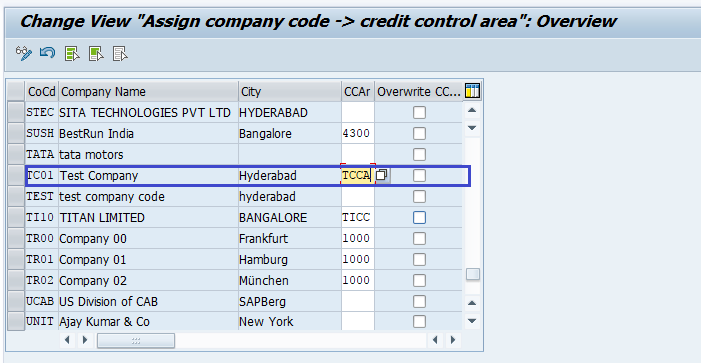Click left horizontal scroll left arrow
The height and width of the screenshot is (363, 701).
[x=67, y=340]
